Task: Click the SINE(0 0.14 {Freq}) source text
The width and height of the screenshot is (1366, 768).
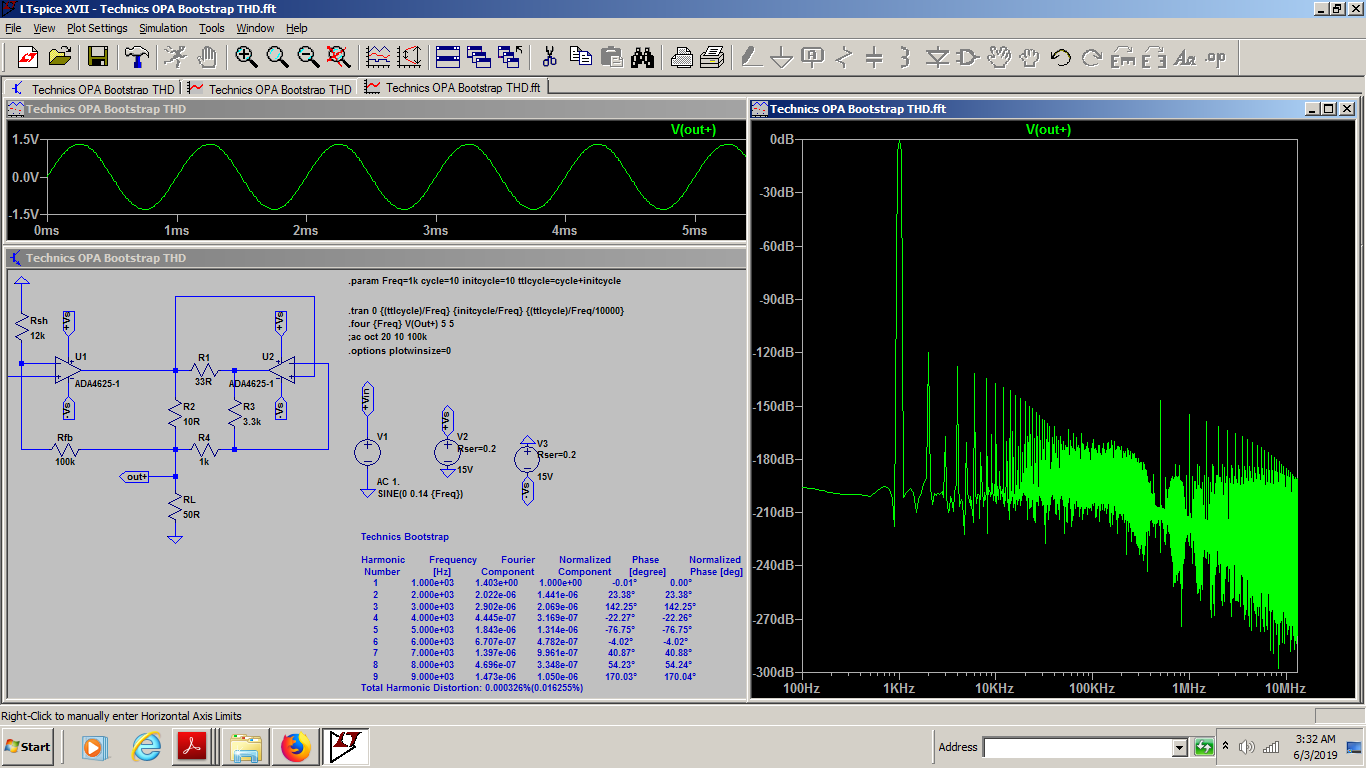Action: 420,494
